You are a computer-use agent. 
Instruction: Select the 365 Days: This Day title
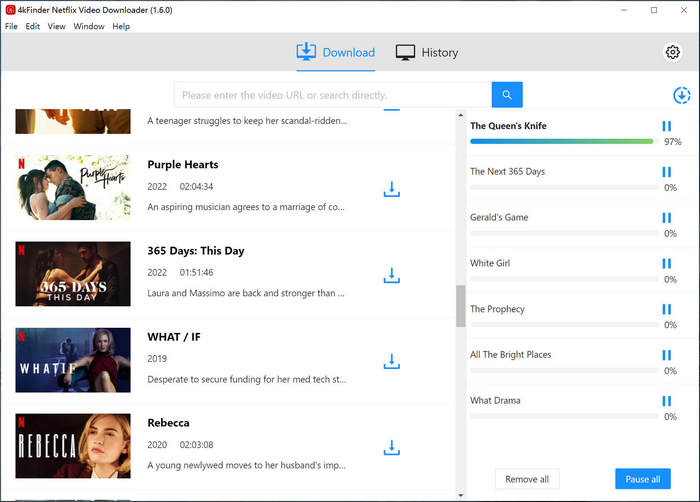pyautogui.click(x=196, y=251)
